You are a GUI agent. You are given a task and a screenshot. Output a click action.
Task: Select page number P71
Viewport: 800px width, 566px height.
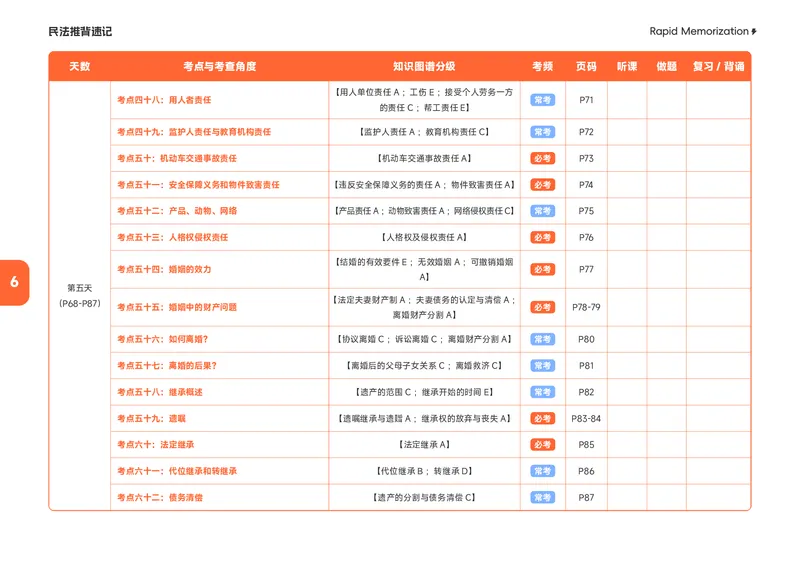(x=586, y=100)
